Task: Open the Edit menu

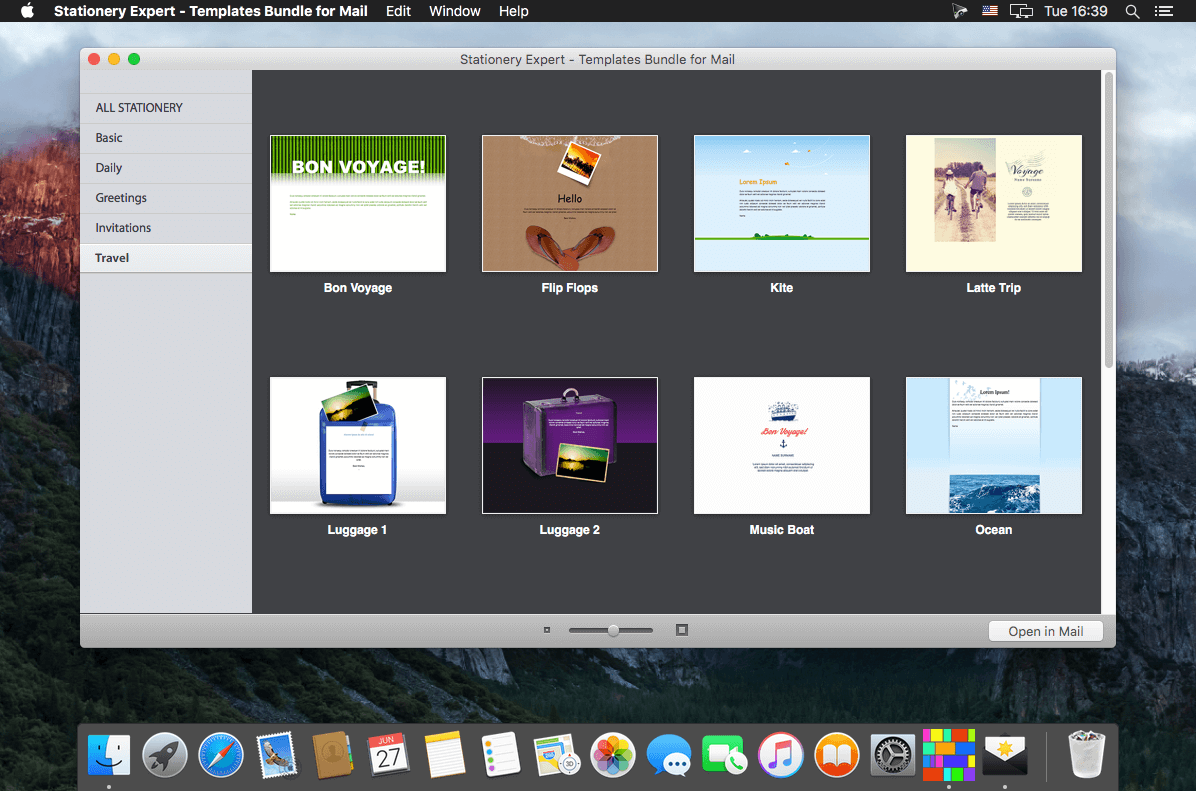Action: tap(398, 11)
